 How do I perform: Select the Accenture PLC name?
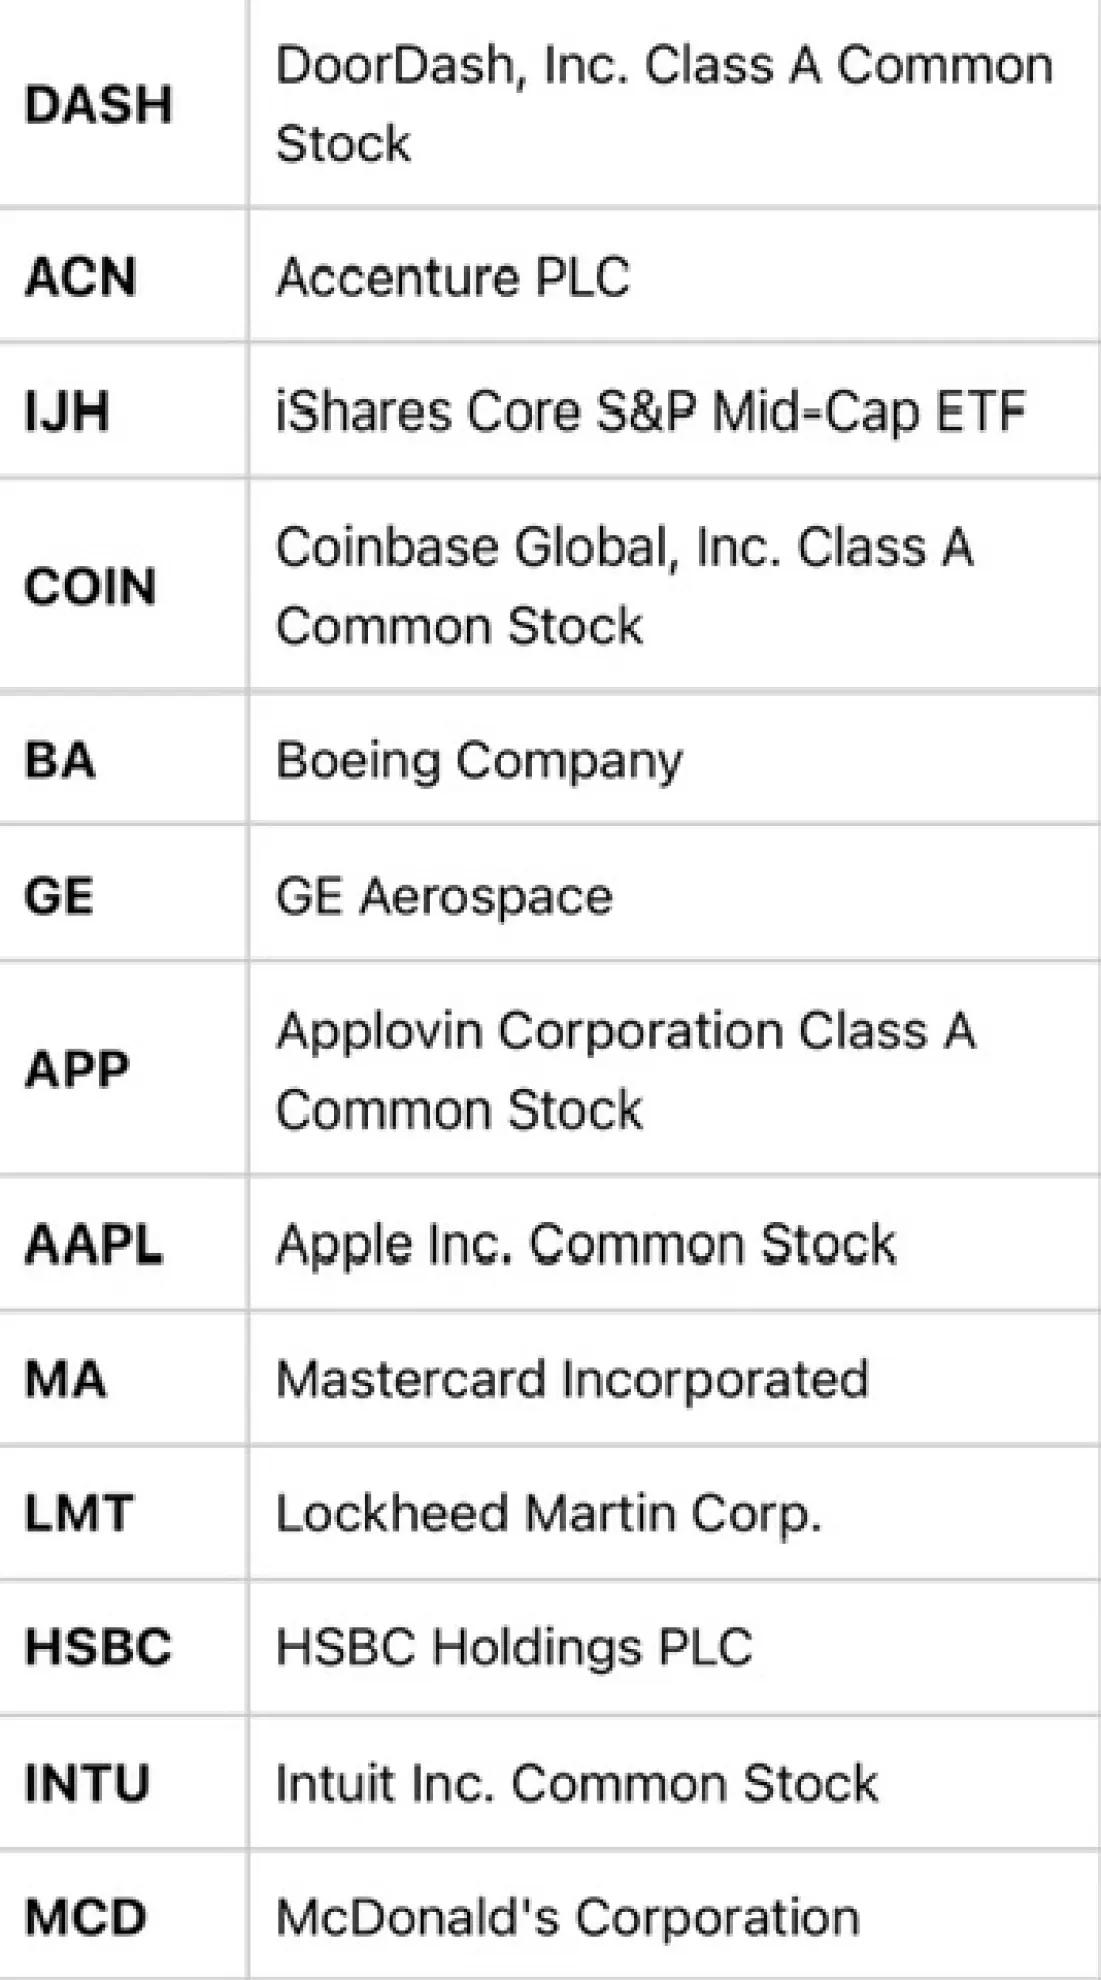coord(453,277)
